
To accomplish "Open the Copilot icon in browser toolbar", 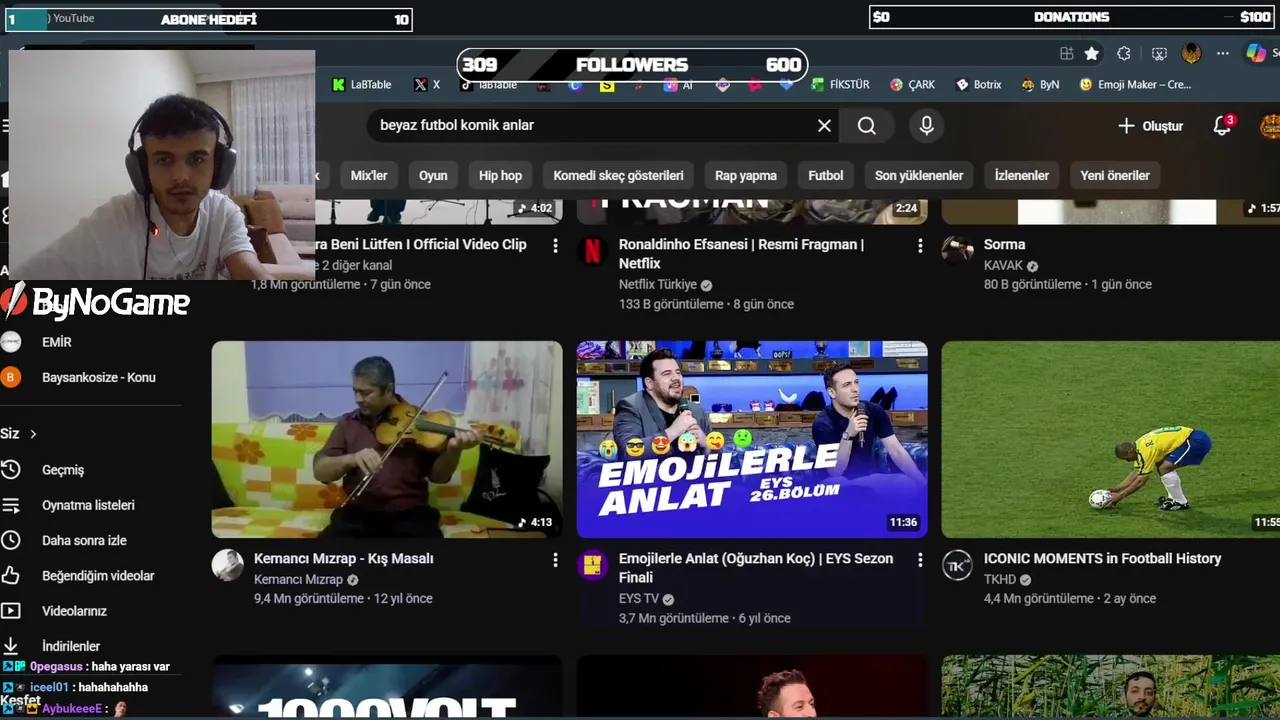I will [x=1256, y=53].
